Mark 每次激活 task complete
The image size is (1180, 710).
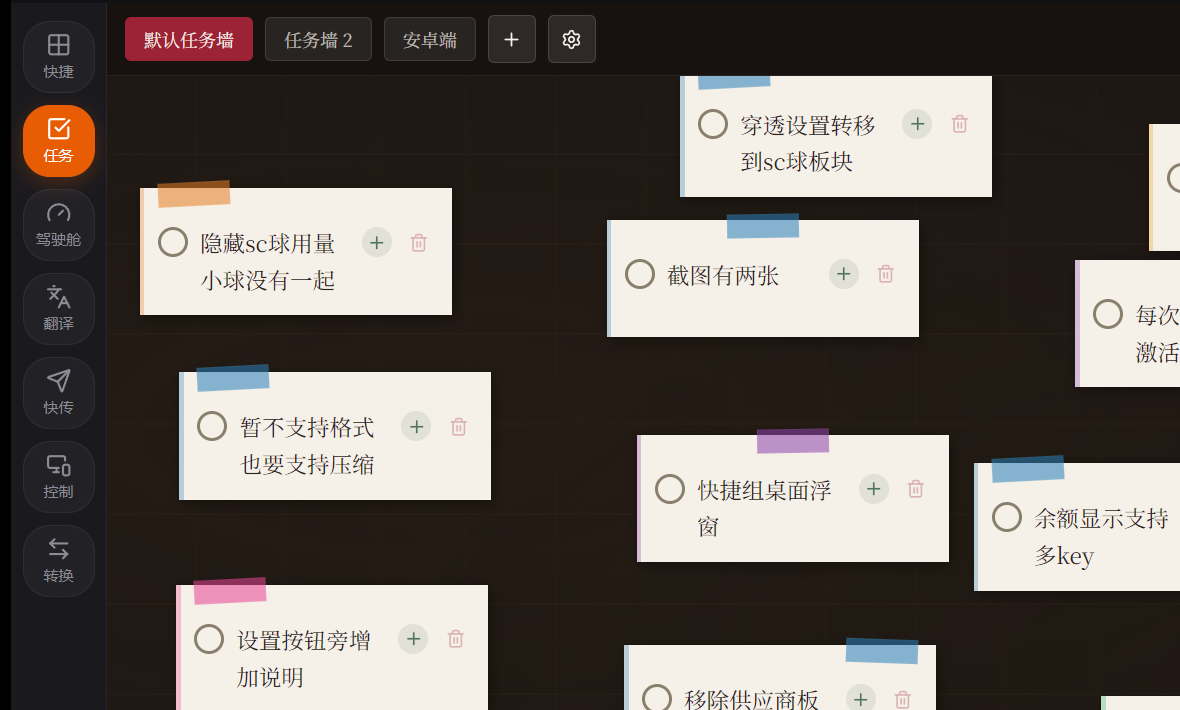(1108, 314)
